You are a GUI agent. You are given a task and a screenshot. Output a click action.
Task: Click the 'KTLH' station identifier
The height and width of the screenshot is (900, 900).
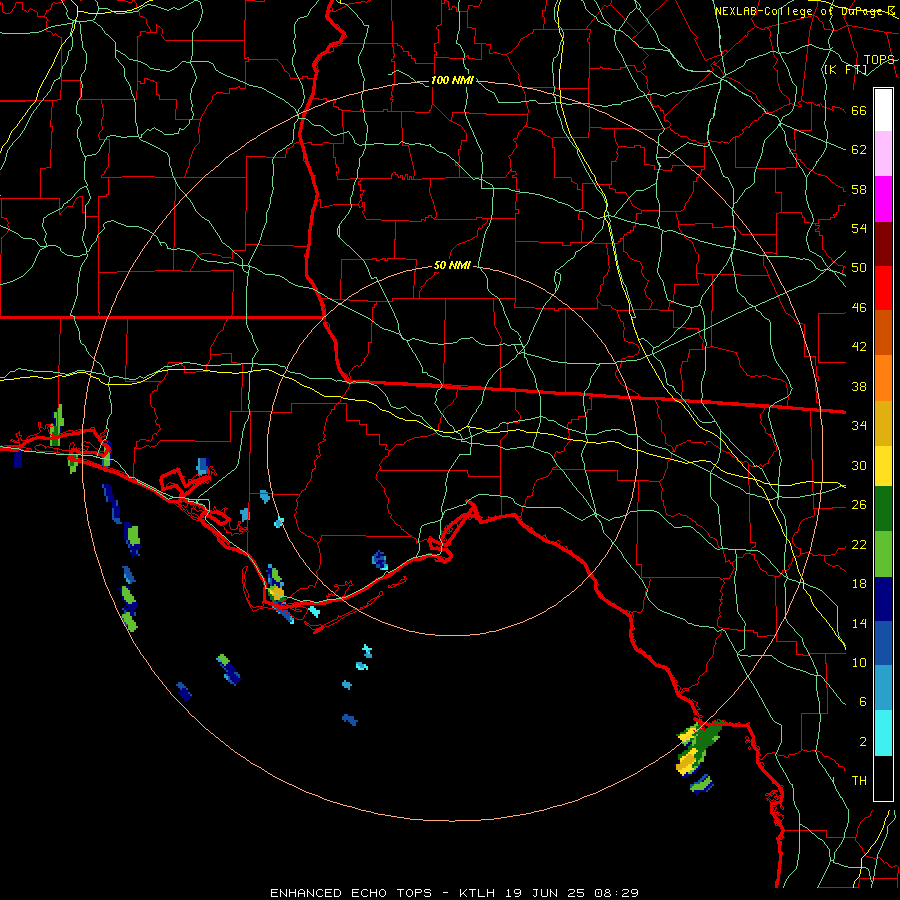tap(476, 893)
